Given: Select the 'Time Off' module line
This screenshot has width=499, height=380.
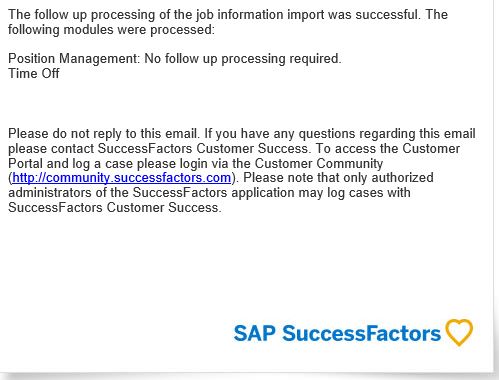Looking at the screenshot, I should [x=34, y=73].
